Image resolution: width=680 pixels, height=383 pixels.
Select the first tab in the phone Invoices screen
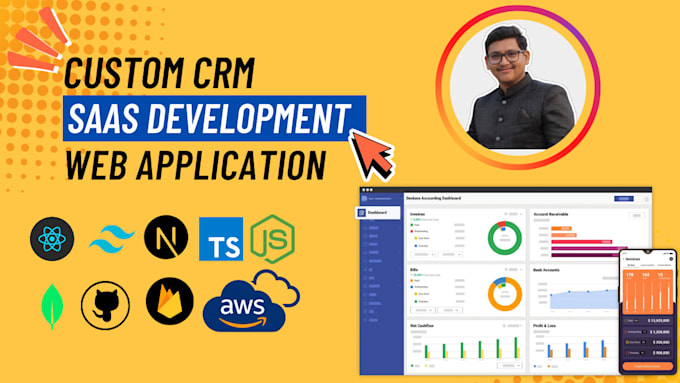click(x=631, y=265)
